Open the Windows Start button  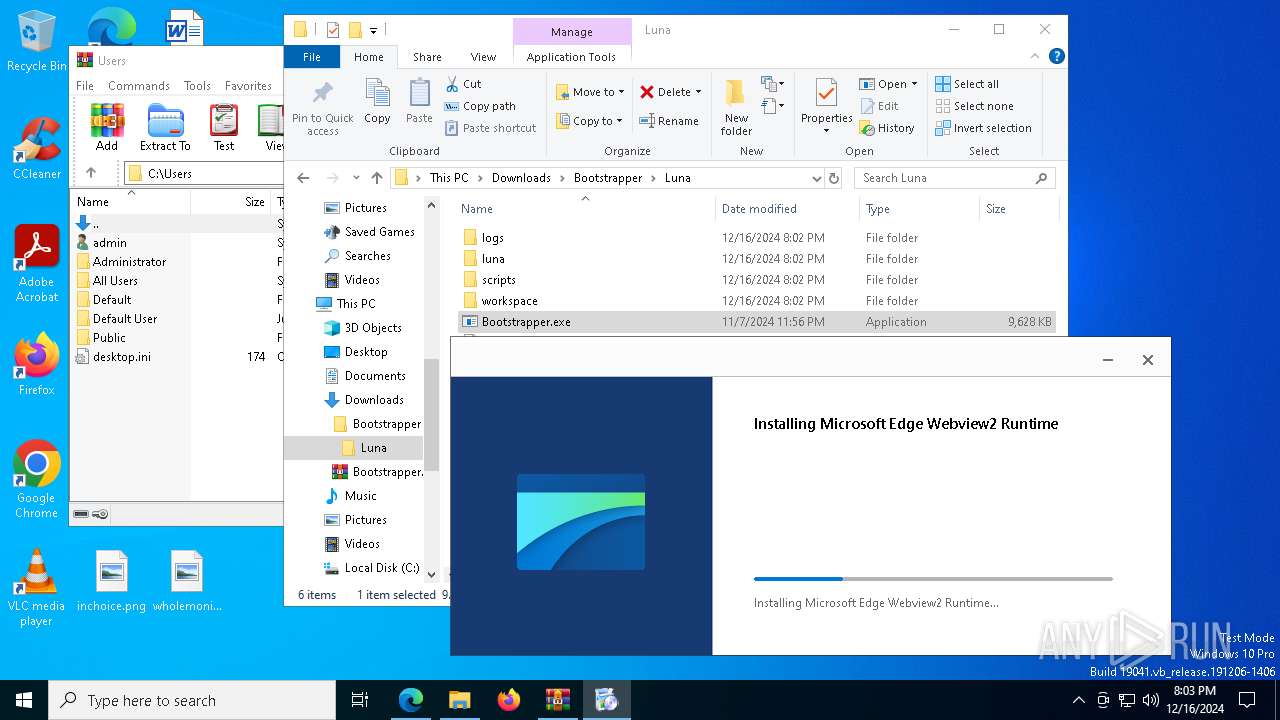[x=24, y=700]
